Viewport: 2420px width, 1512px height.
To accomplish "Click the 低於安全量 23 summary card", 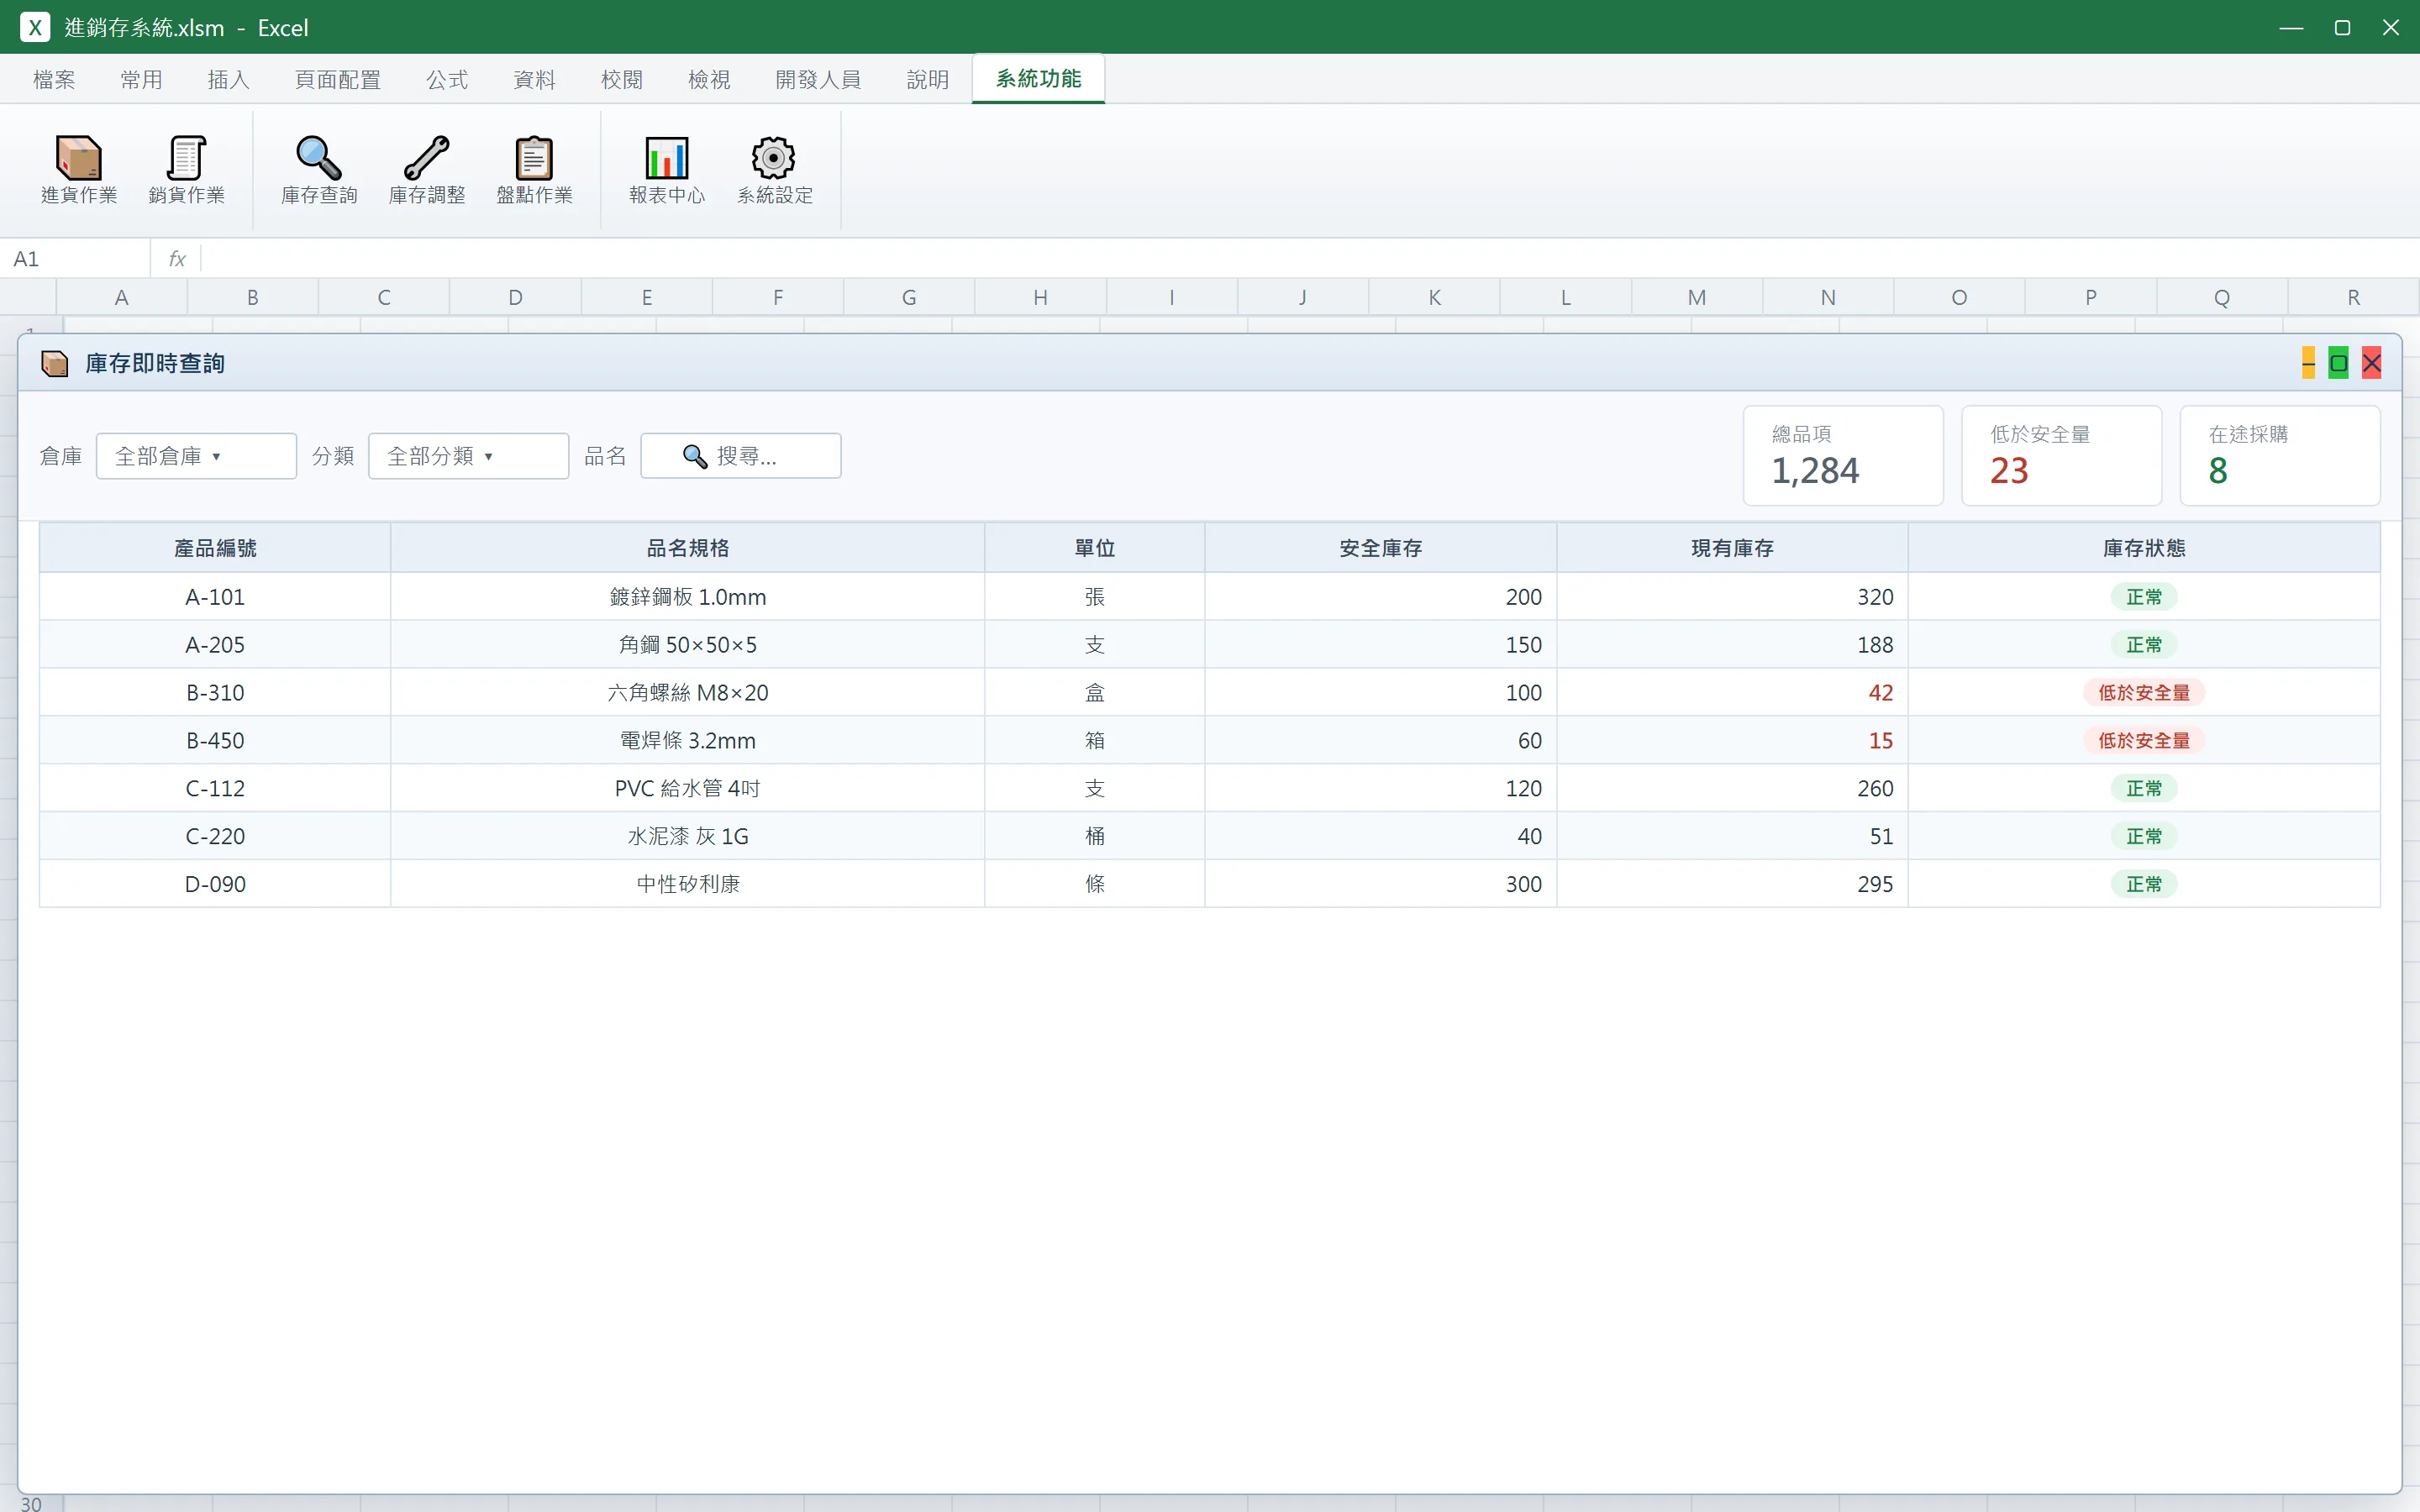I will [x=2062, y=455].
